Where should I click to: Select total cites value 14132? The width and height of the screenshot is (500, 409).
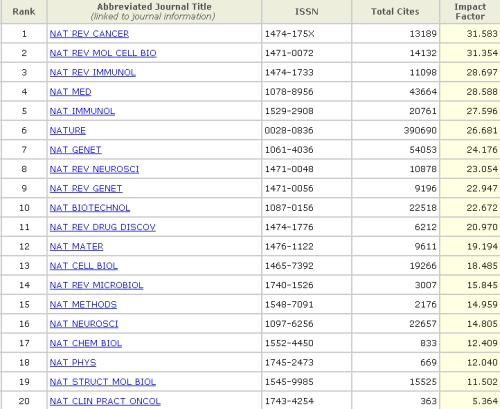423,53
